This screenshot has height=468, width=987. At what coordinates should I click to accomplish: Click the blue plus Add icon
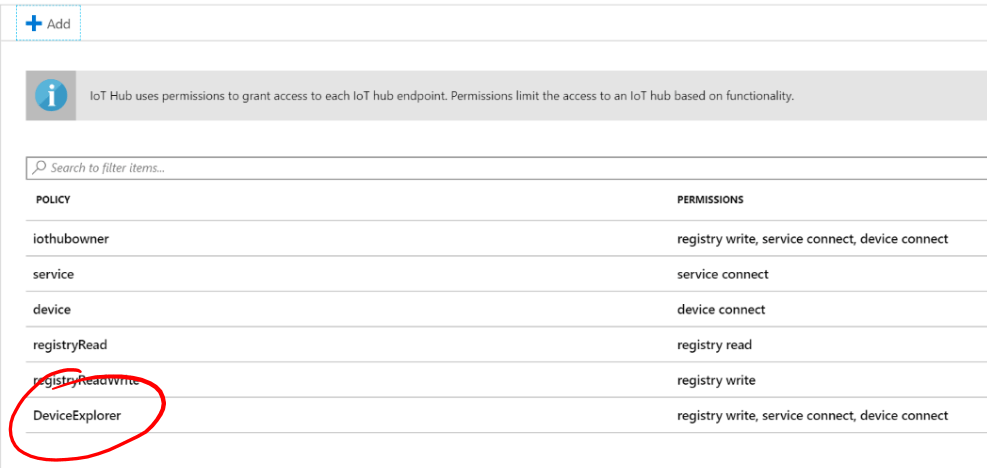pyautogui.click(x=33, y=24)
